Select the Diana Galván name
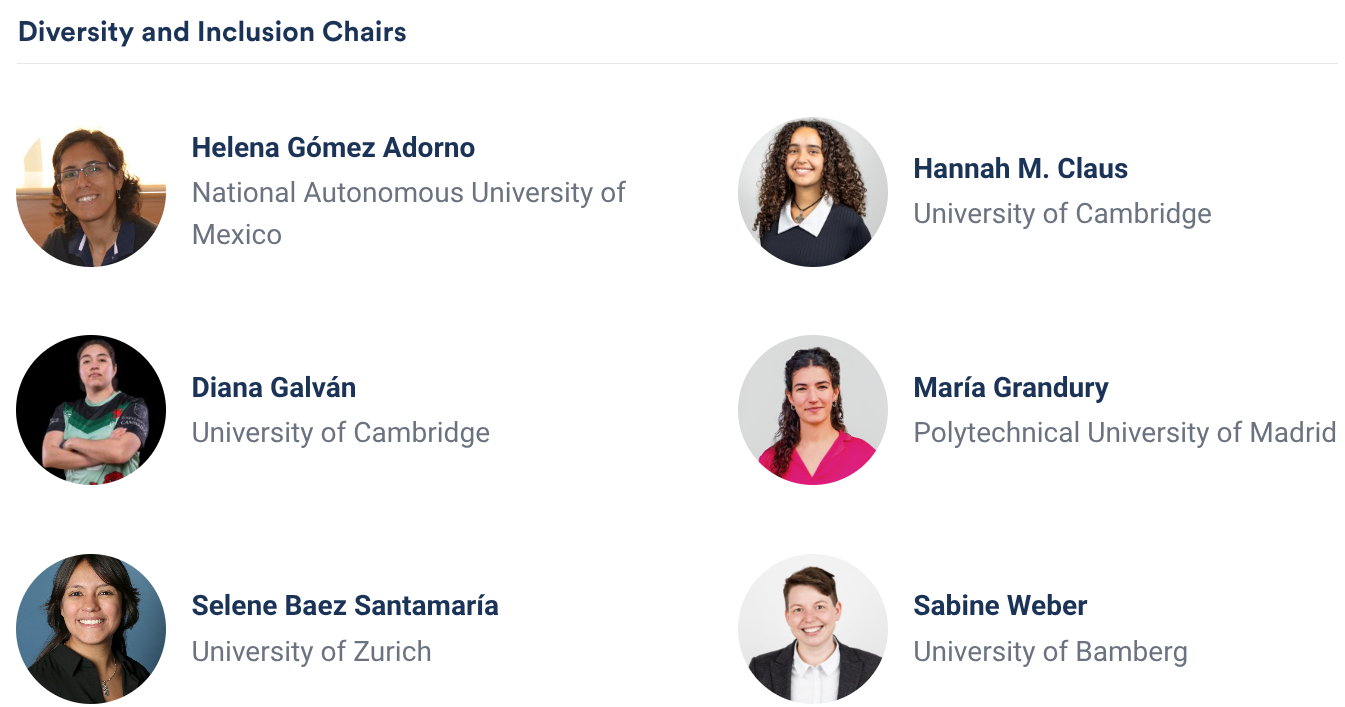The height and width of the screenshot is (707, 1345). pos(273,387)
